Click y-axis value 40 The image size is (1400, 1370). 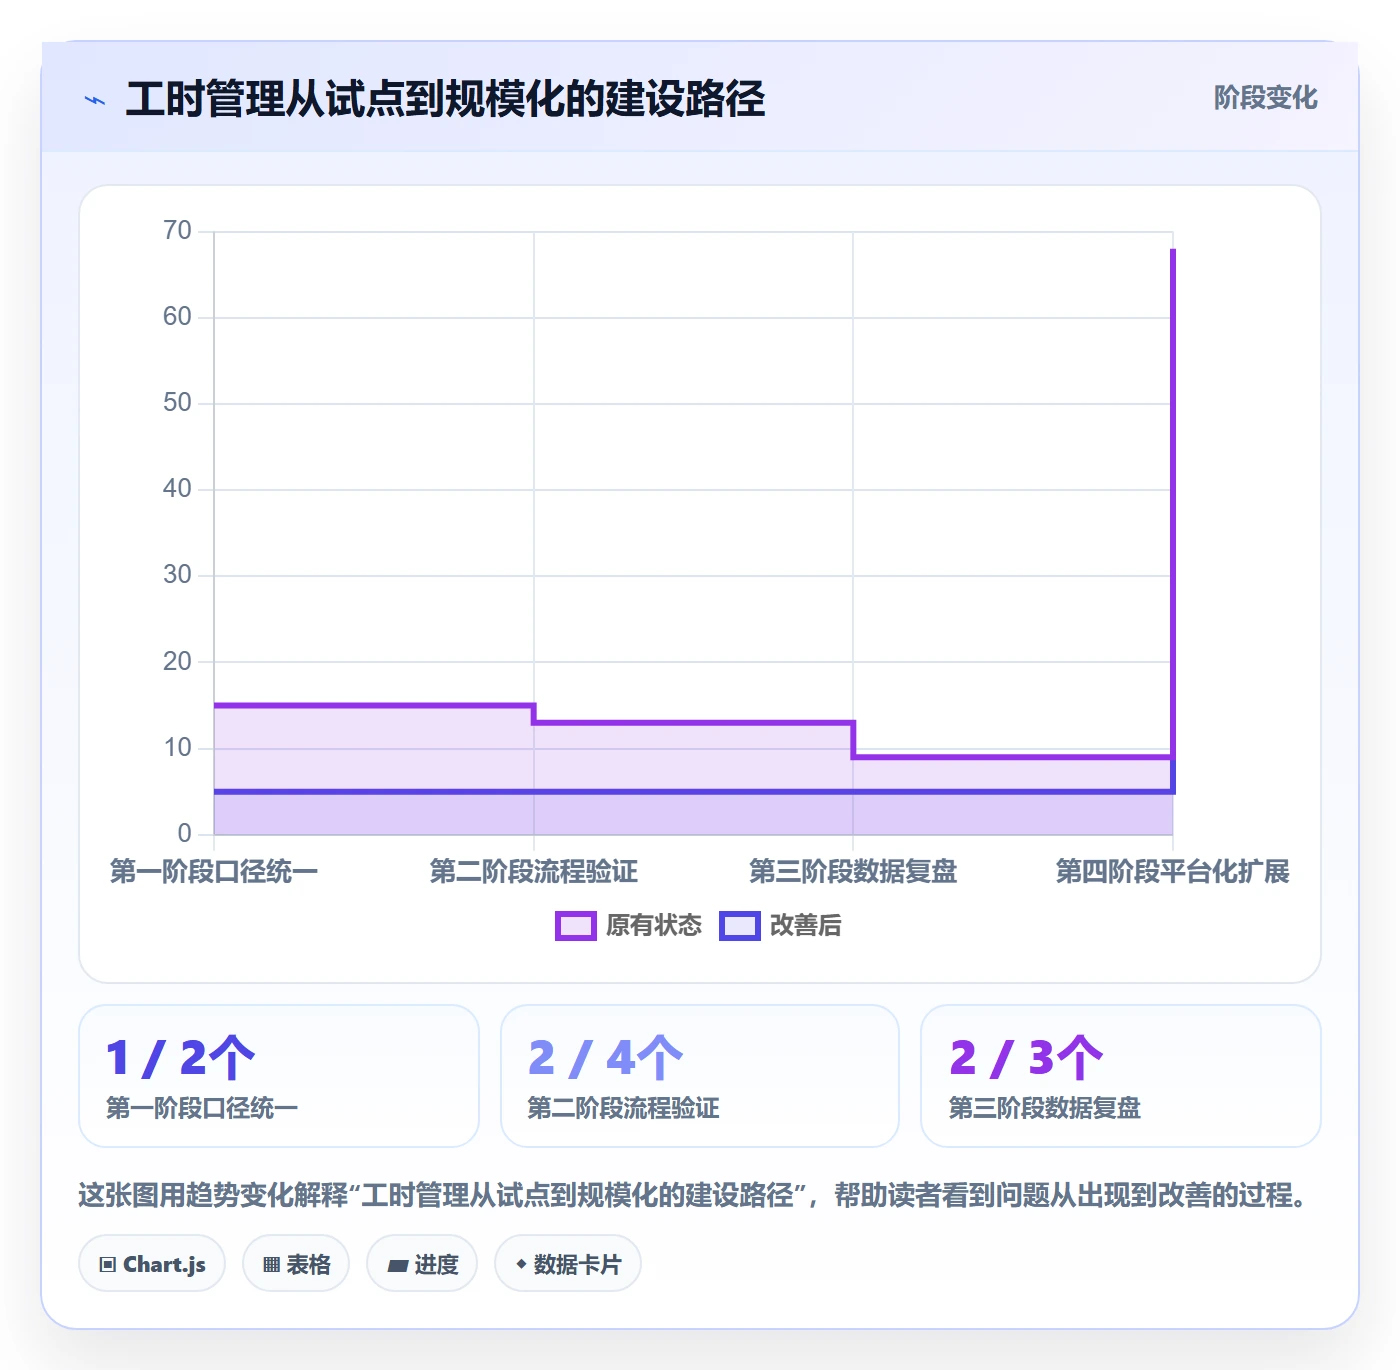tap(177, 489)
